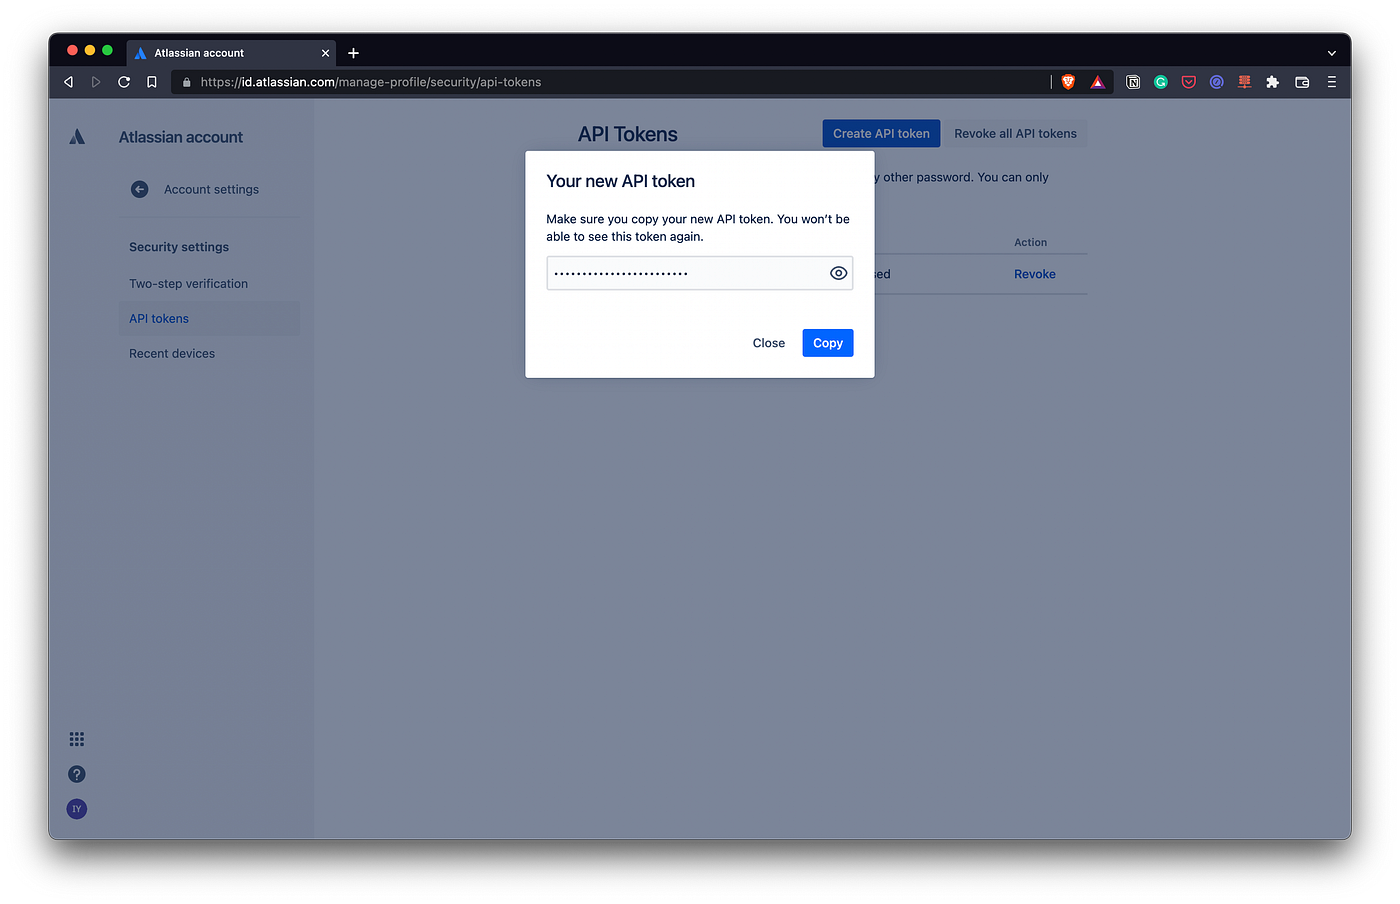The width and height of the screenshot is (1400, 904).
Task: Reveal the hidden API token with the eye icon
Action: [x=838, y=272]
